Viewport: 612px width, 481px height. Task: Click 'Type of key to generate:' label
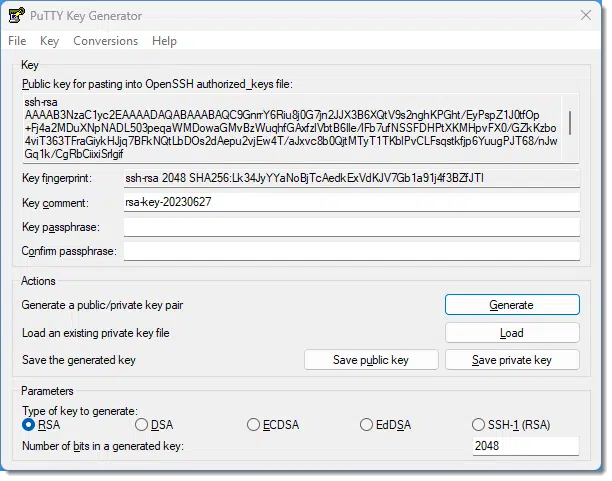[80, 411]
